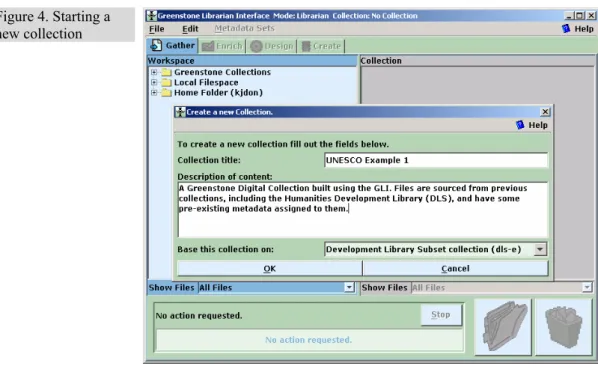The height and width of the screenshot is (378, 598).
Task: Click the Help icon in Create Collection dialog
Action: [520, 125]
